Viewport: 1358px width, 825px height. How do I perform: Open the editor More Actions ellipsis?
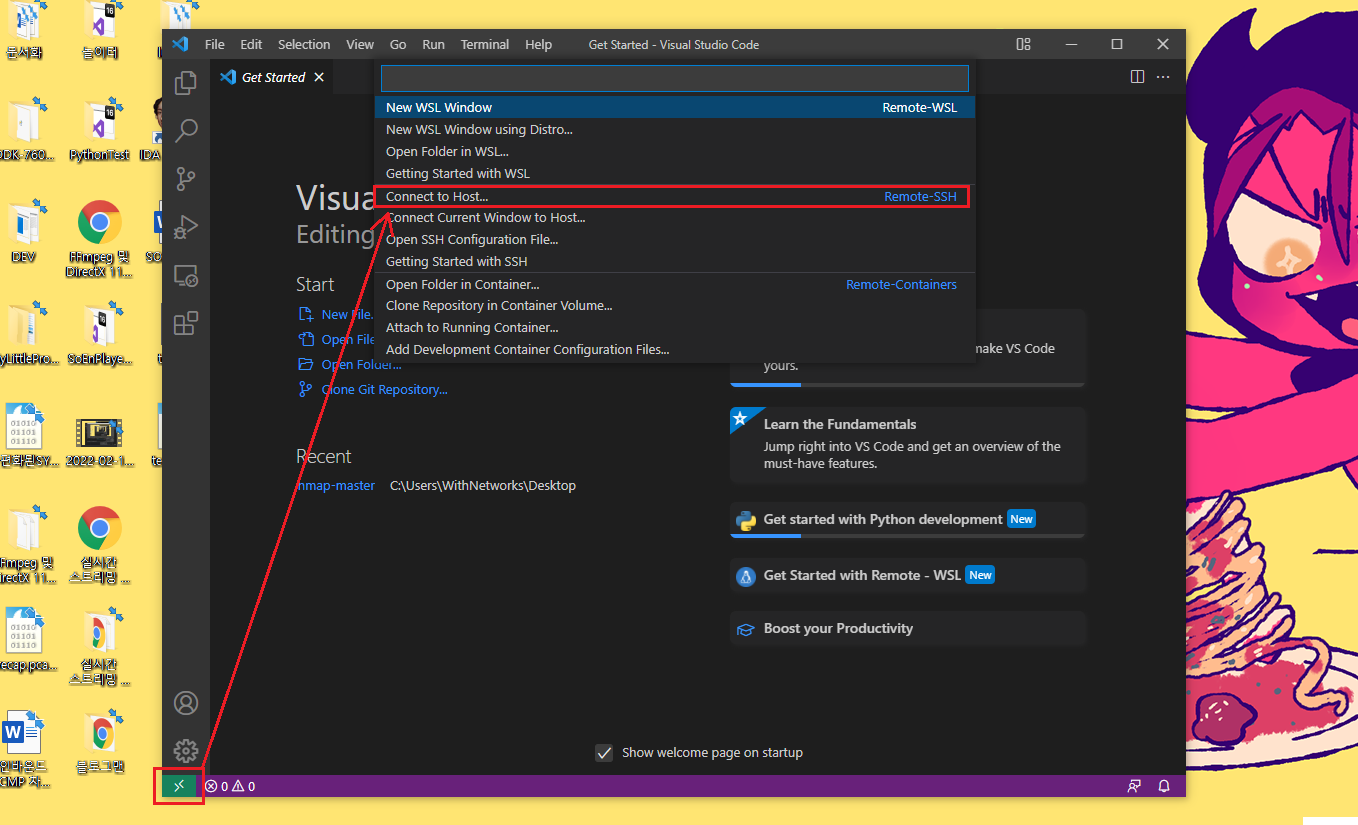(x=1163, y=77)
